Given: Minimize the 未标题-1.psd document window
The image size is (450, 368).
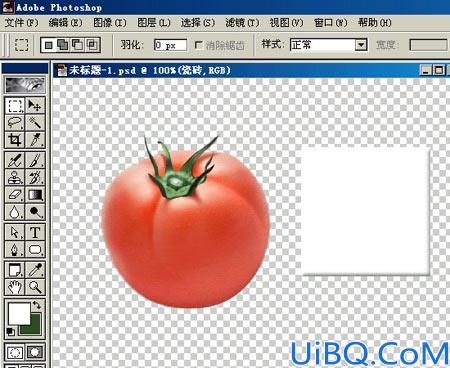Looking at the screenshot, I should tap(425, 70).
